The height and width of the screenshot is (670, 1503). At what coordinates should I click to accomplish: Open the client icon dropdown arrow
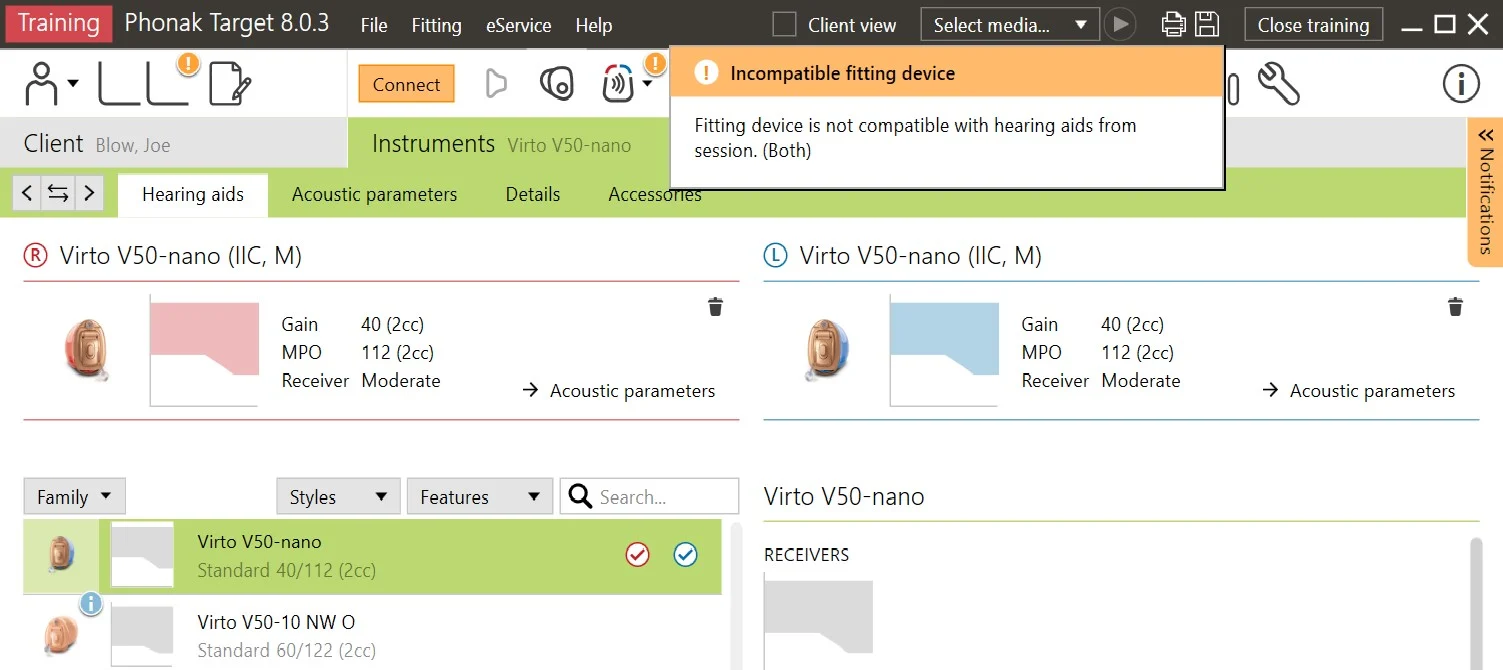pos(73,84)
